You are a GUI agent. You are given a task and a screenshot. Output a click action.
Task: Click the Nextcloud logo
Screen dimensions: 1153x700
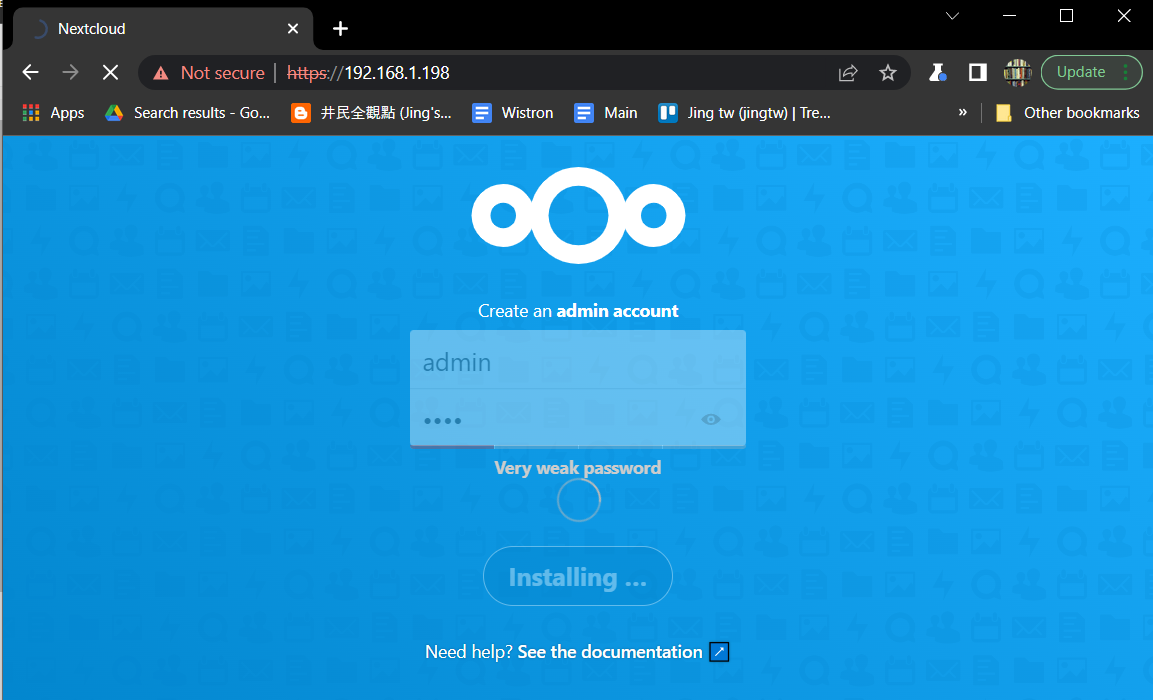pos(578,215)
